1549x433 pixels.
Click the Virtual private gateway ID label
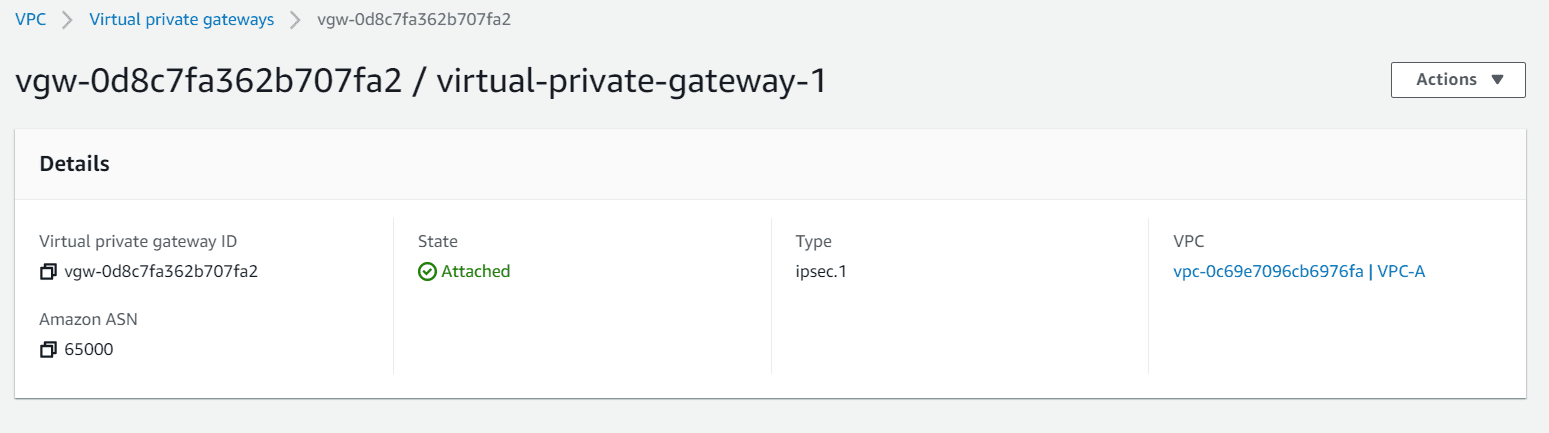(x=138, y=241)
